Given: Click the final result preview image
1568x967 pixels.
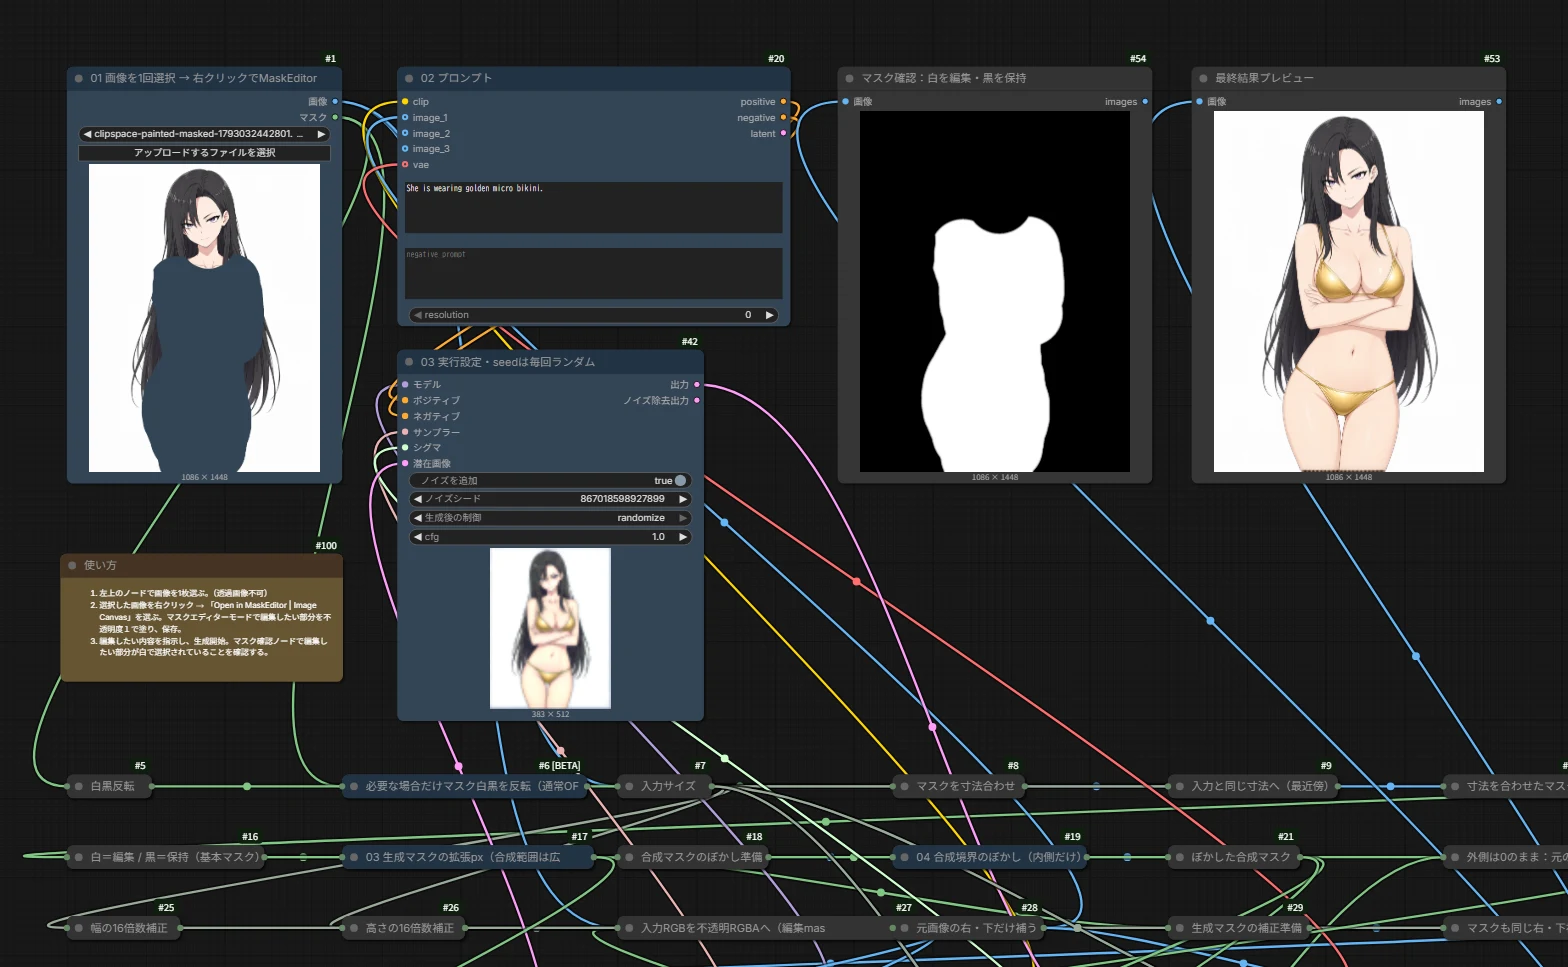Looking at the screenshot, I should tap(1349, 291).
